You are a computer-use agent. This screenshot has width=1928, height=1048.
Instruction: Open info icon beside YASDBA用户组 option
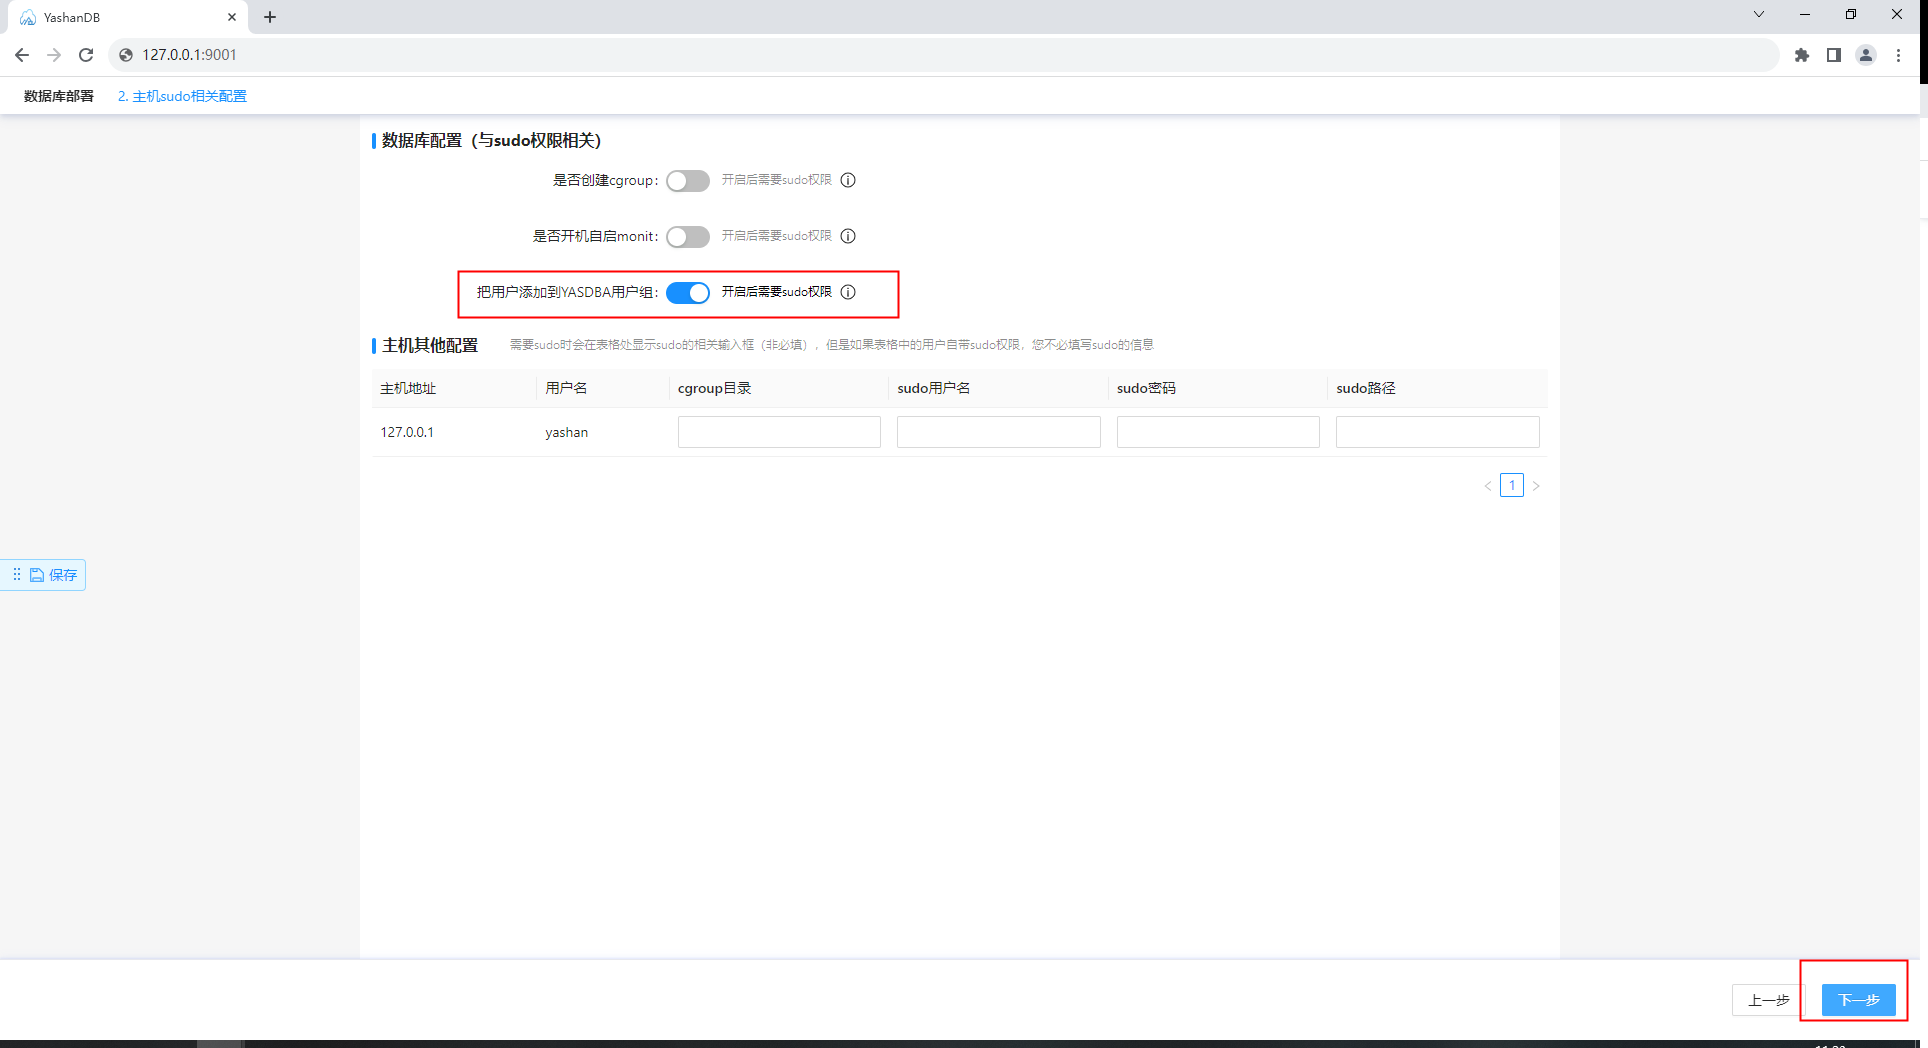coord(848,292)
